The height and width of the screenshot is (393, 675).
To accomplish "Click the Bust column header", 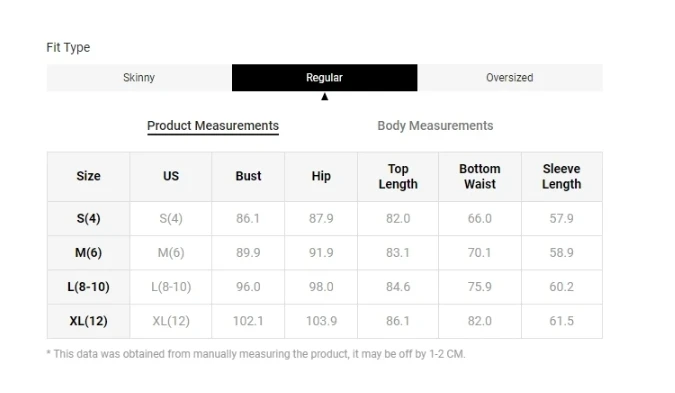I will coord(248,176).
